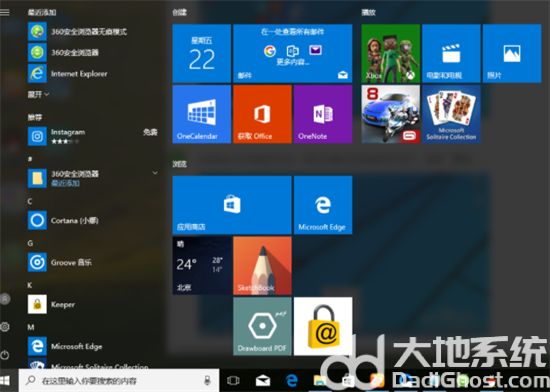Image resolution: width=550 pixels, height=392 pixels.
Task: Click the 'G' letter group header
Action: pyautogui.click(x=30, y=243)
